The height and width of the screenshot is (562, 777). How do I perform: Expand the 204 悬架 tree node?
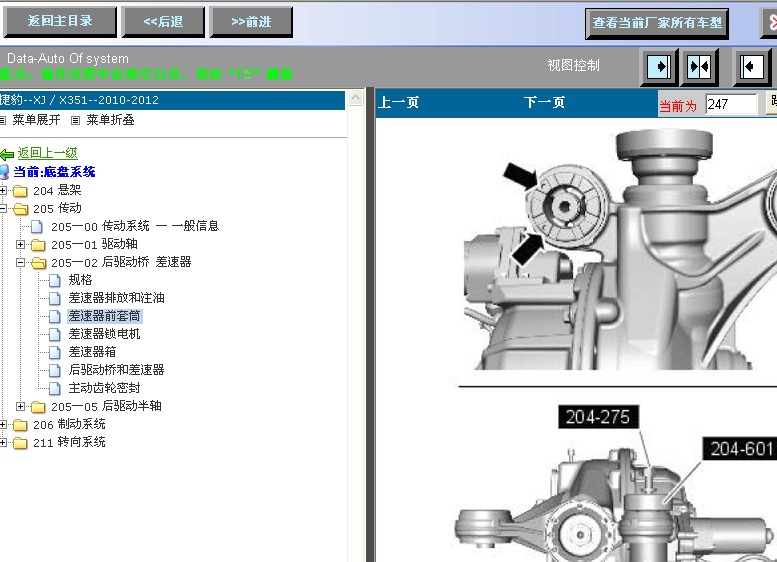point(4,190)
